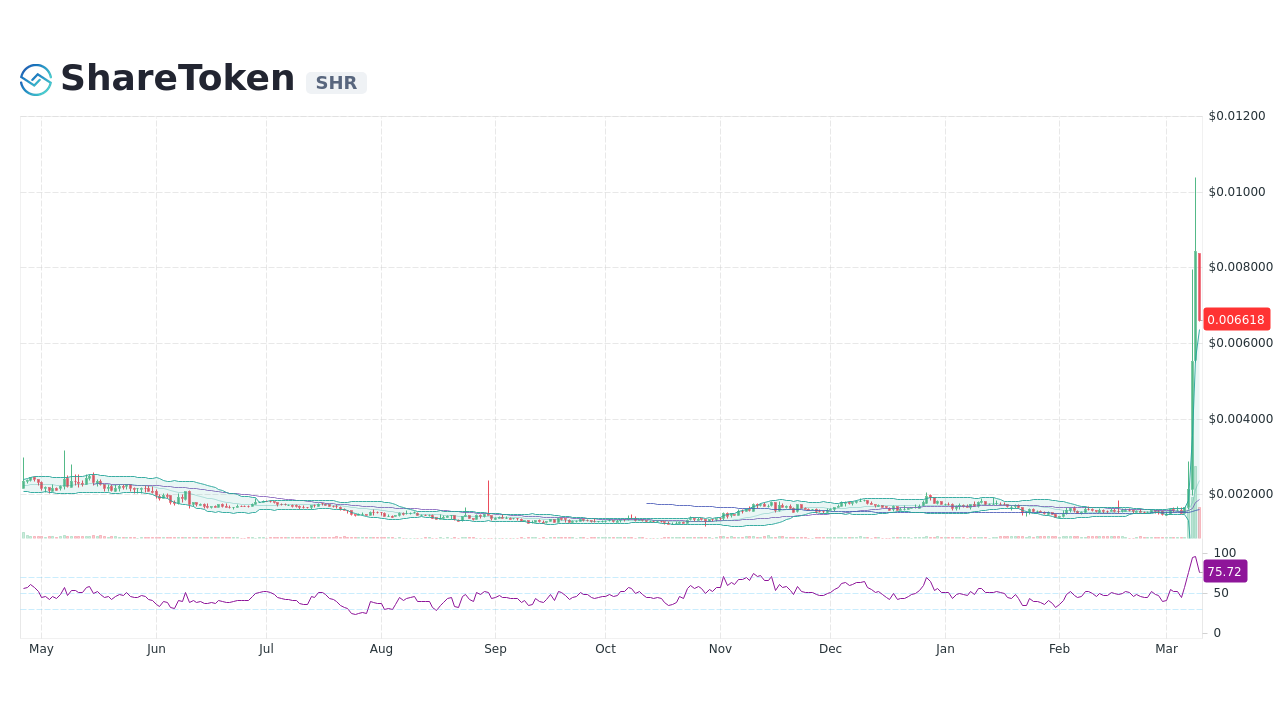Open the SHR ticker badge
This screenshot has height=720, width=1280.
(335, 83)
